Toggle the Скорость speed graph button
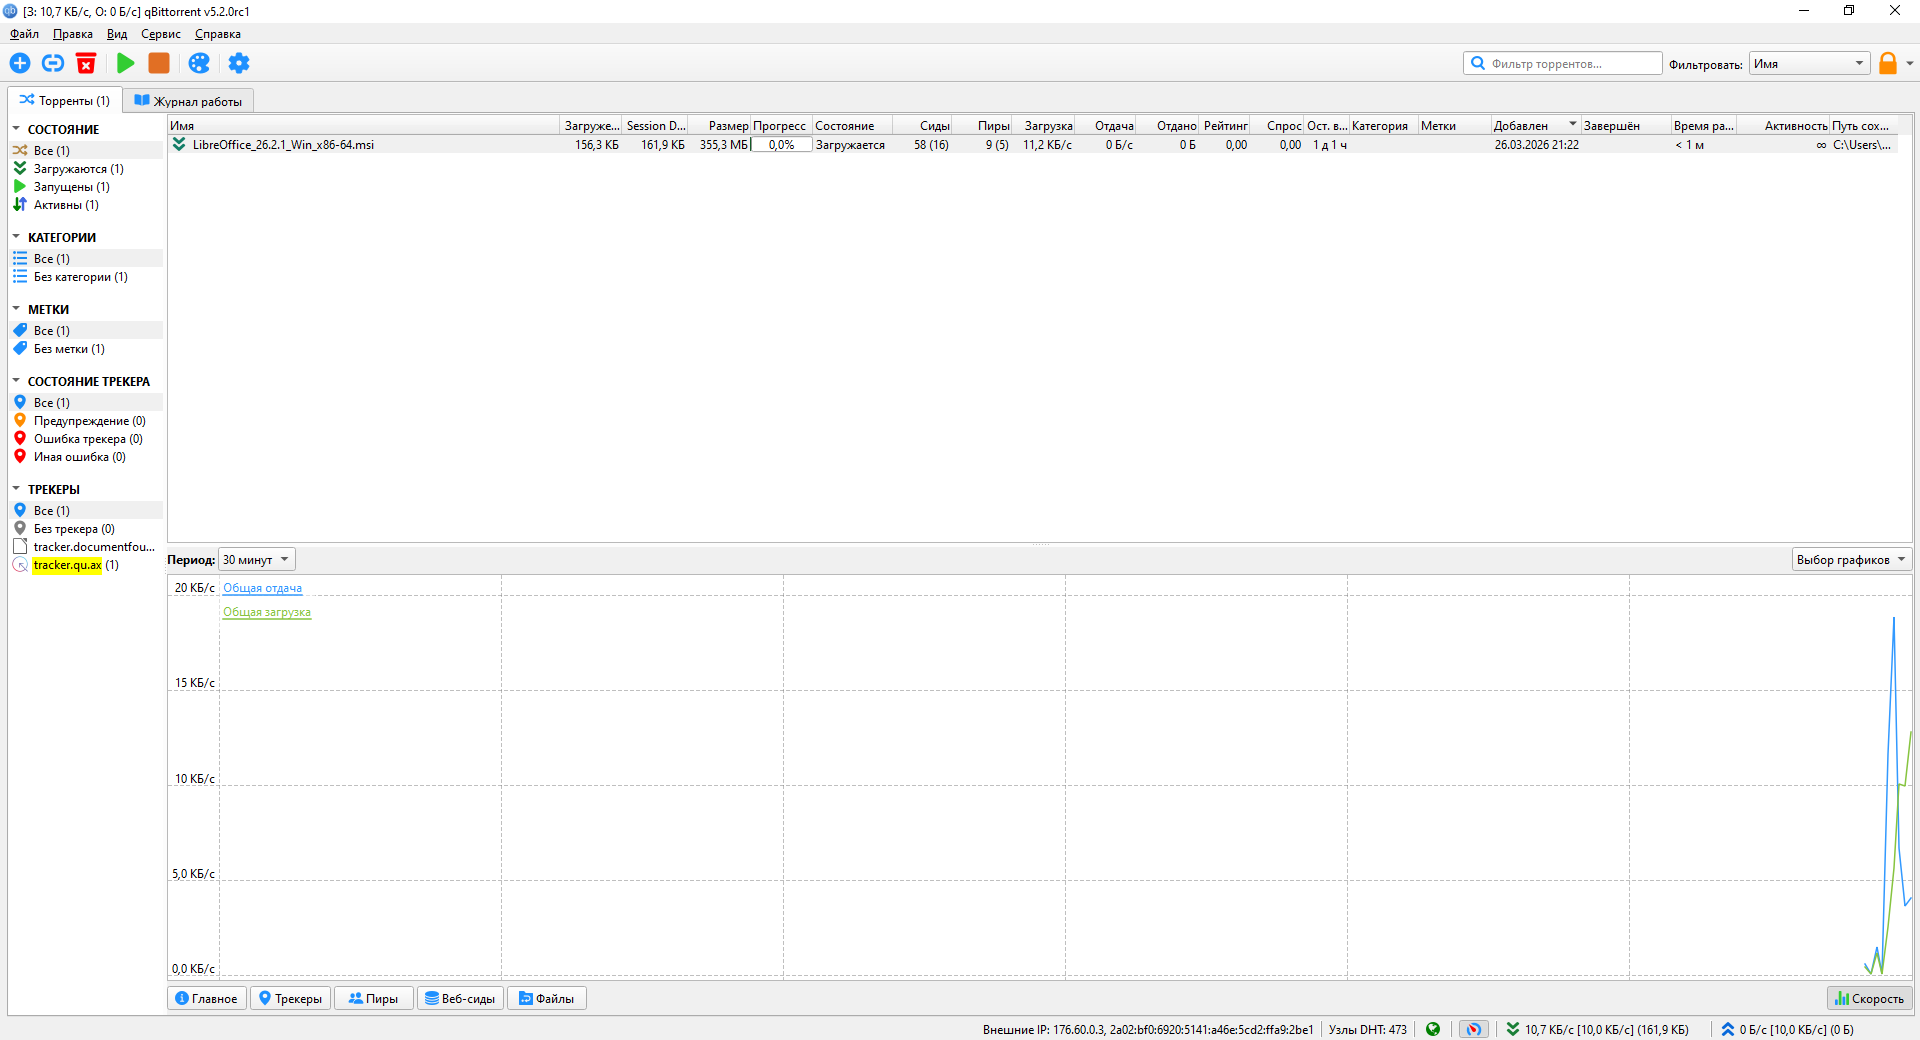 tap(1869, 998)
